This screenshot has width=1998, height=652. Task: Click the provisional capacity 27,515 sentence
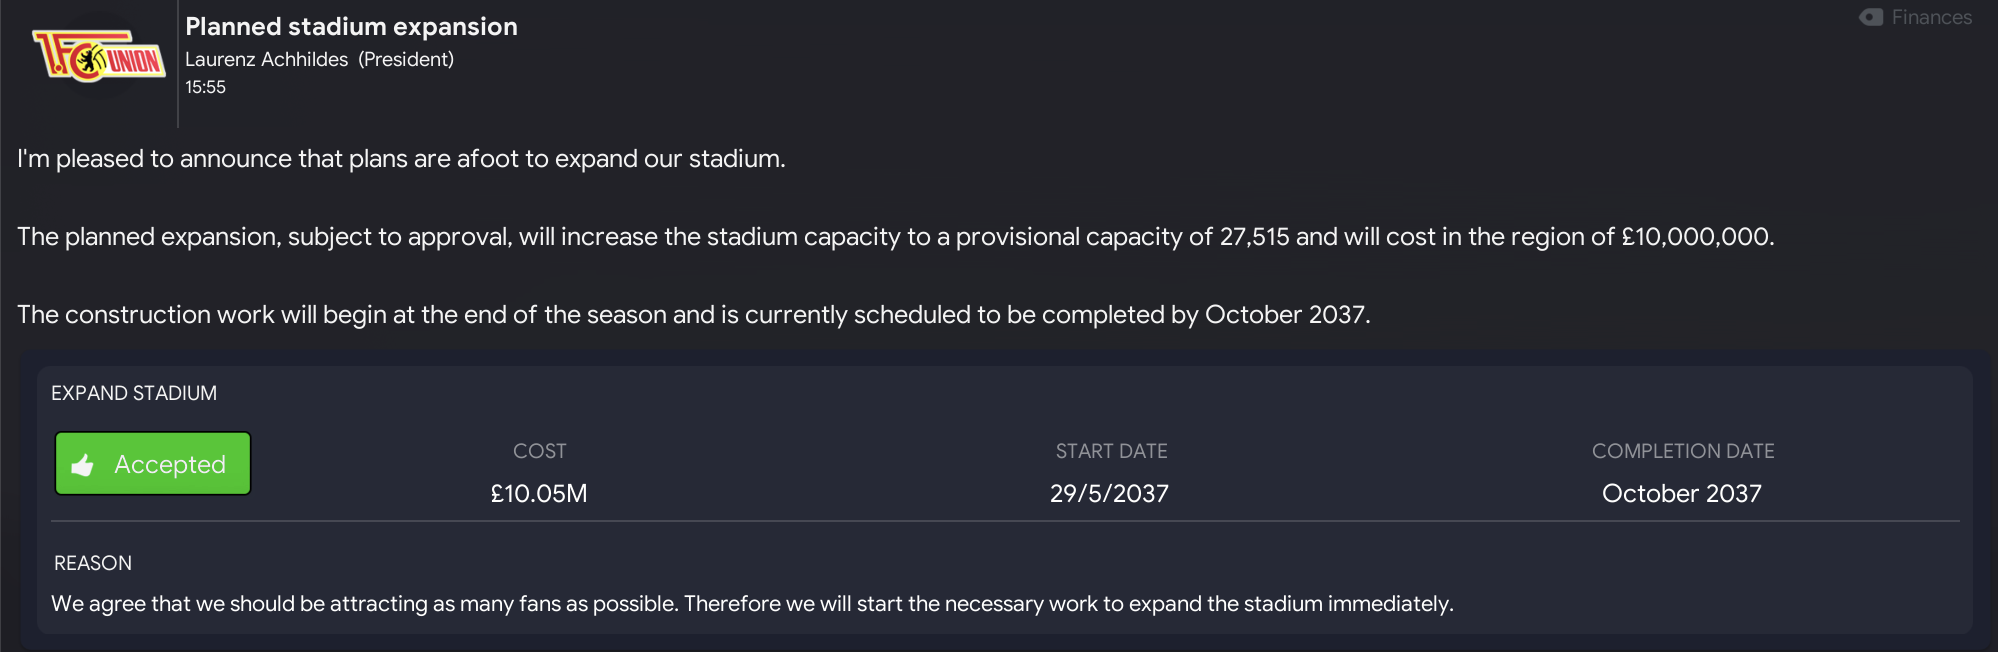[895, 237]
